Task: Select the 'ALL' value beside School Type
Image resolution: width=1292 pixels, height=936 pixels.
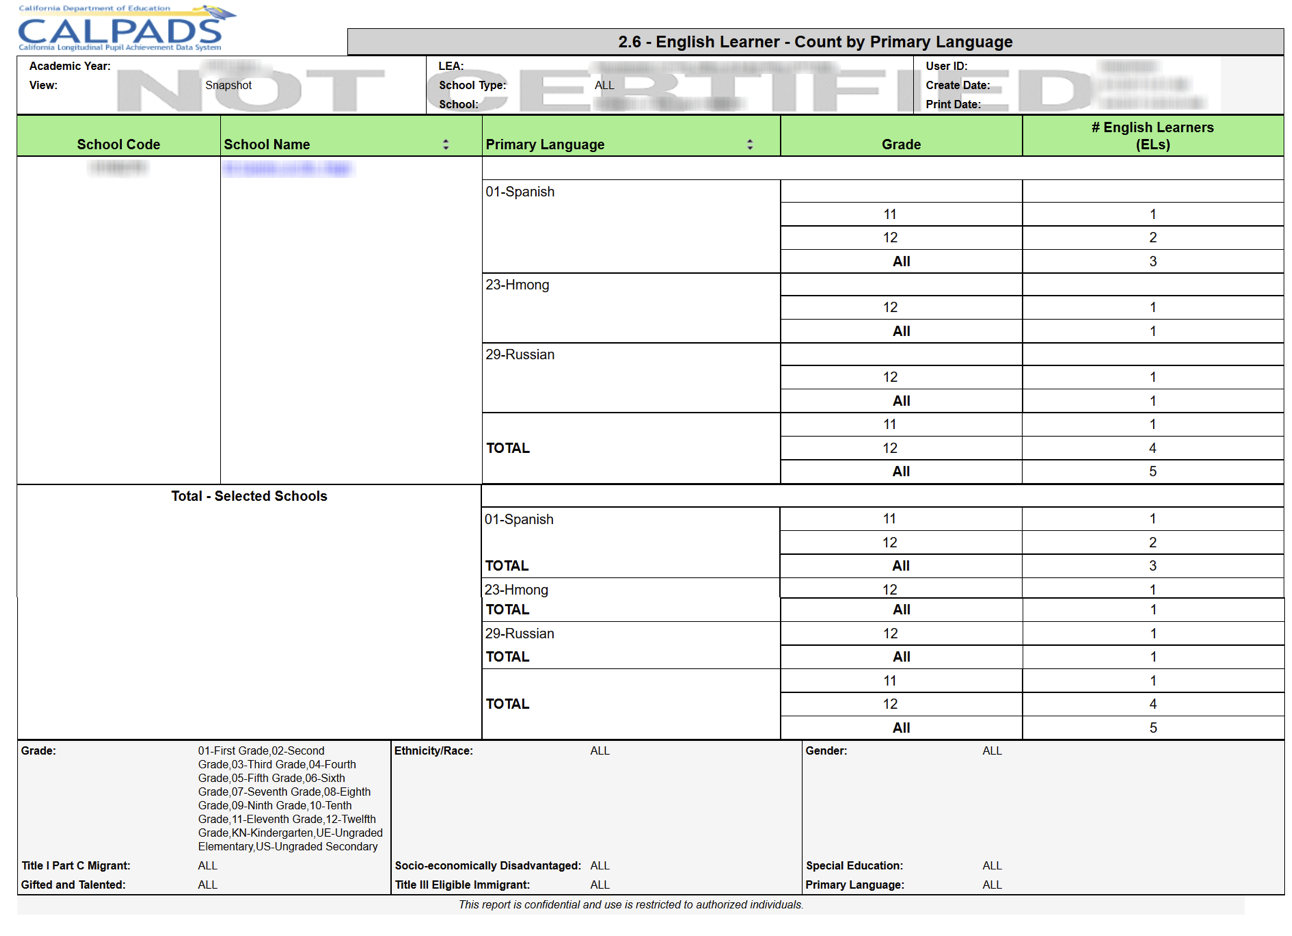Action: point(604,85)
